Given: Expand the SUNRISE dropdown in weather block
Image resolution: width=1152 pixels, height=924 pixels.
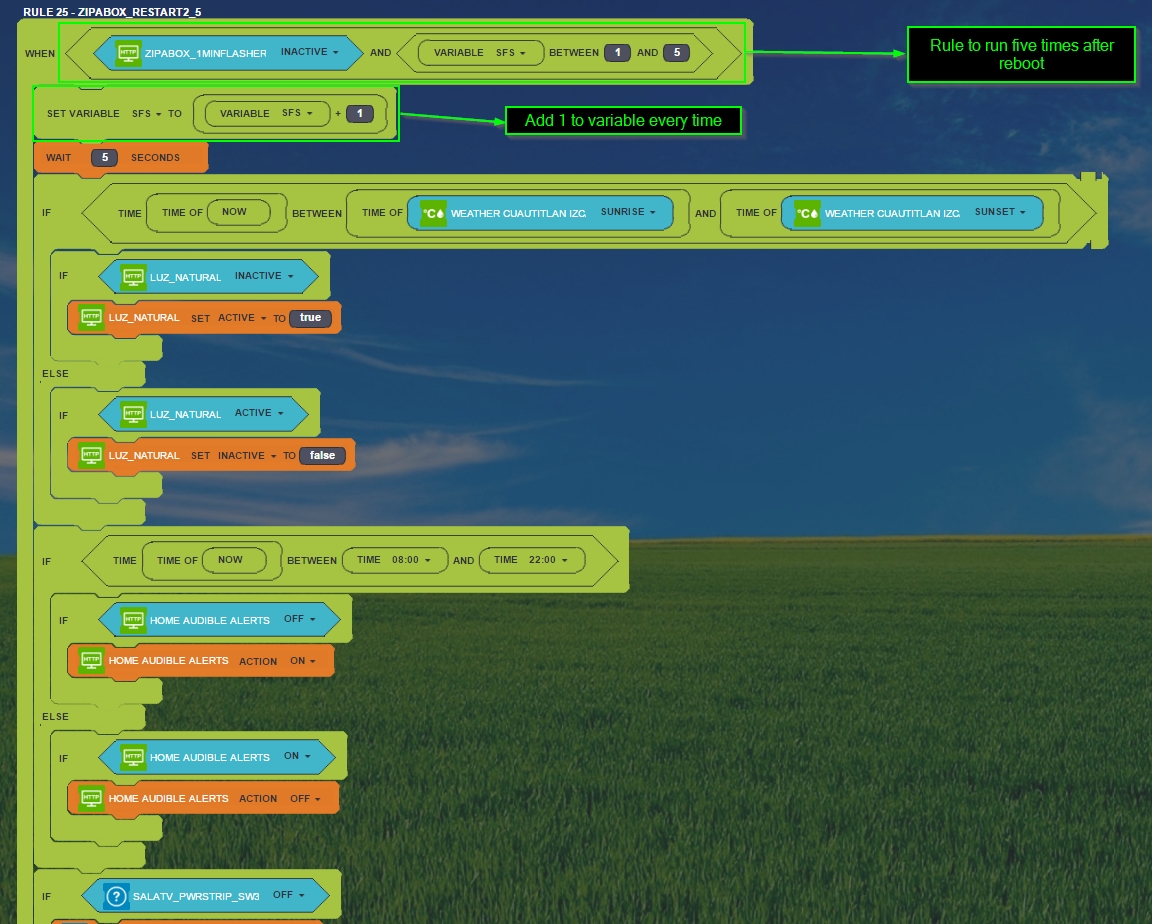Looking at the screenshot, I should [628, 212].
